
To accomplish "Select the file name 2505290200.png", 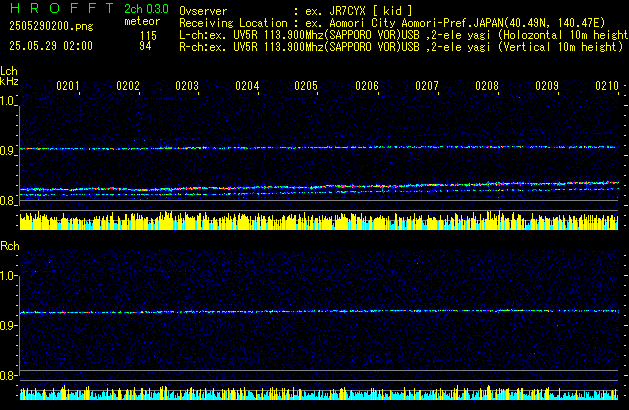I will 51,26.
